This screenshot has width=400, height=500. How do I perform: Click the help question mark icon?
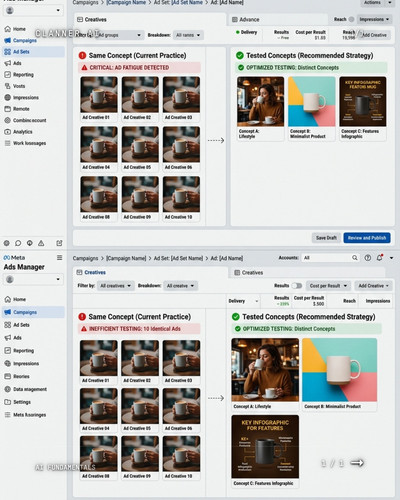tap(368, 258)
